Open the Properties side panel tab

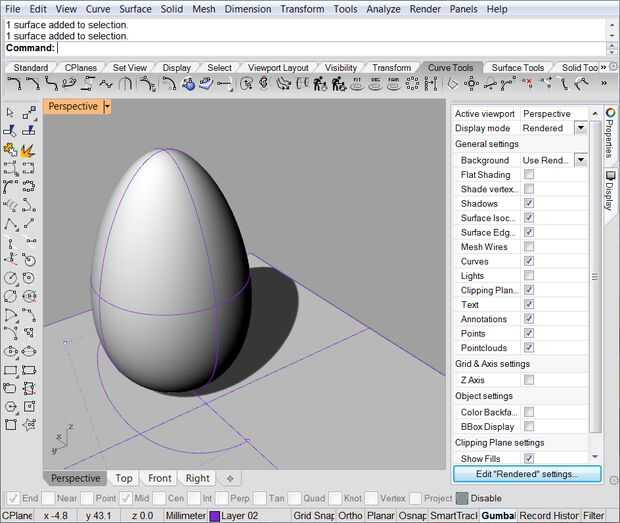click(x=610, y=135)
